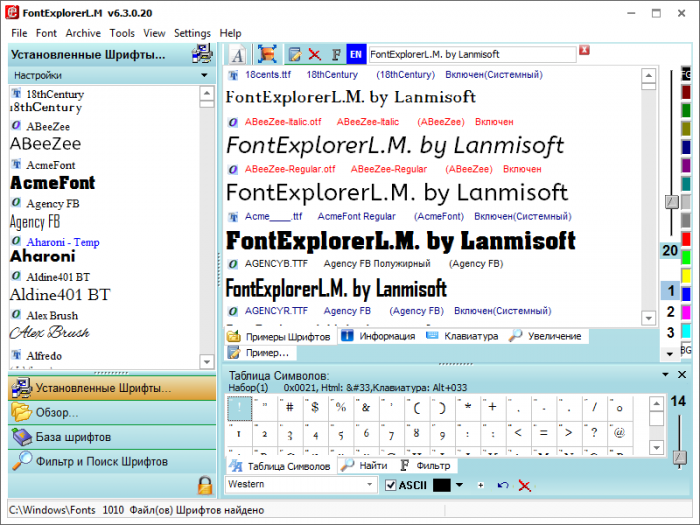Open the File menu
Screen dimensions: 700x525
[19, 33]
